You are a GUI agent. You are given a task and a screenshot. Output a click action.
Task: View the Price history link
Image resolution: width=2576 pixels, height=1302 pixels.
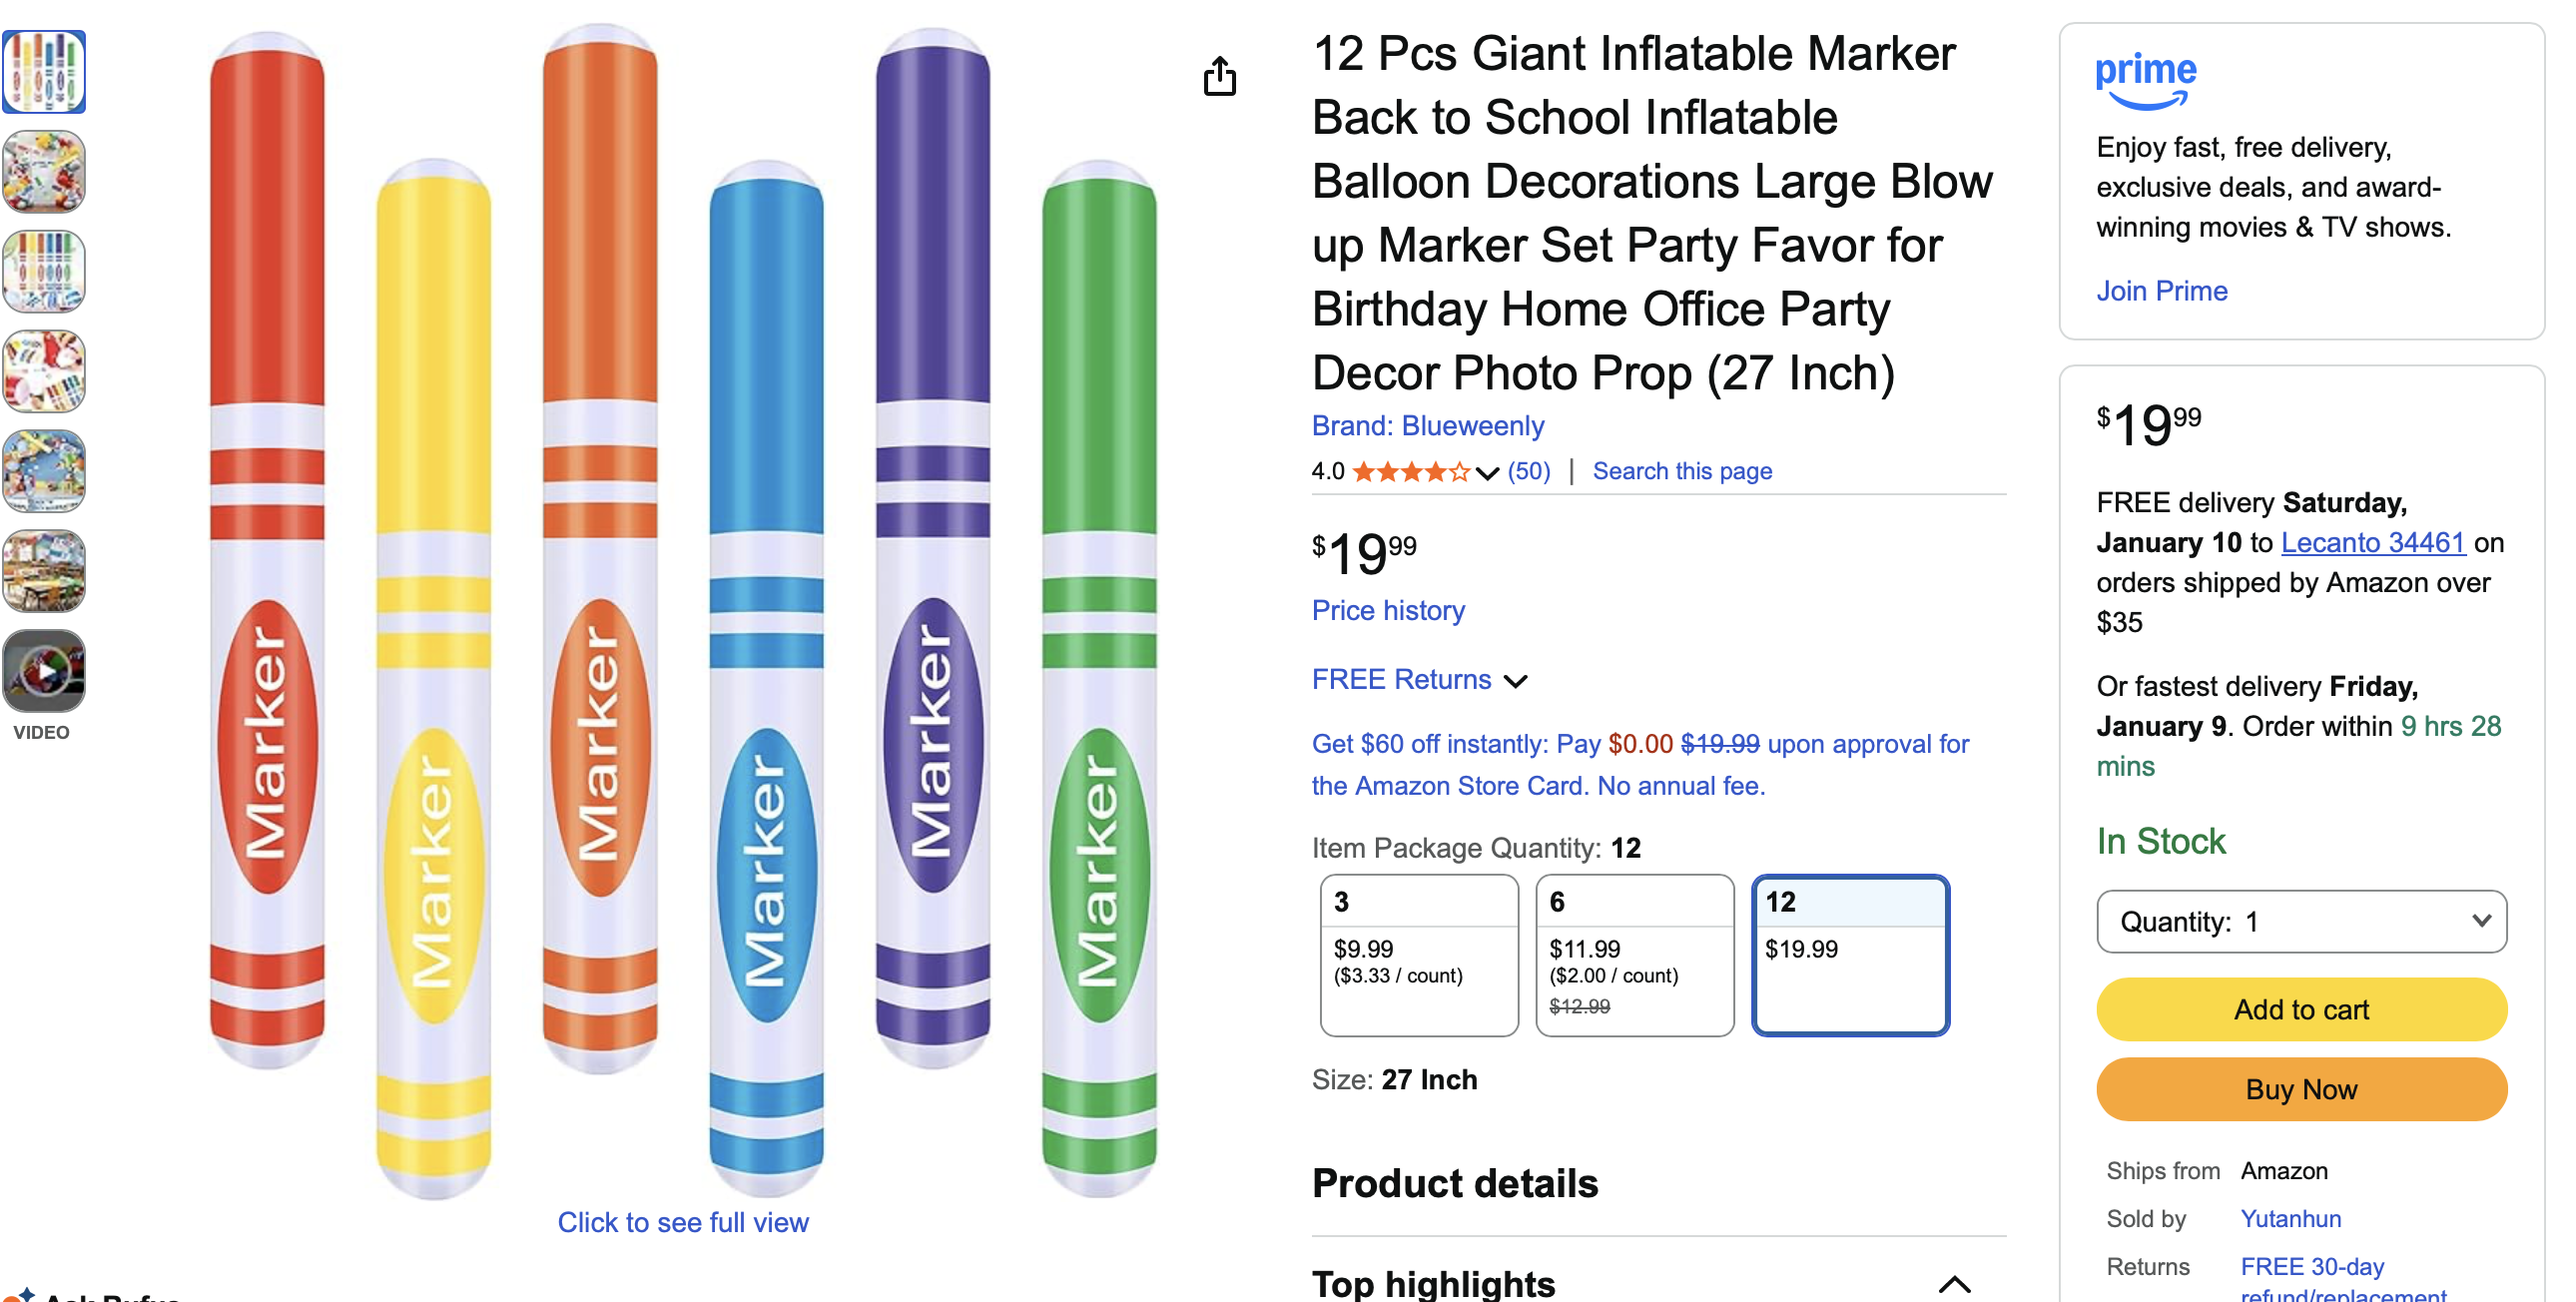[x=1388, y=610]
